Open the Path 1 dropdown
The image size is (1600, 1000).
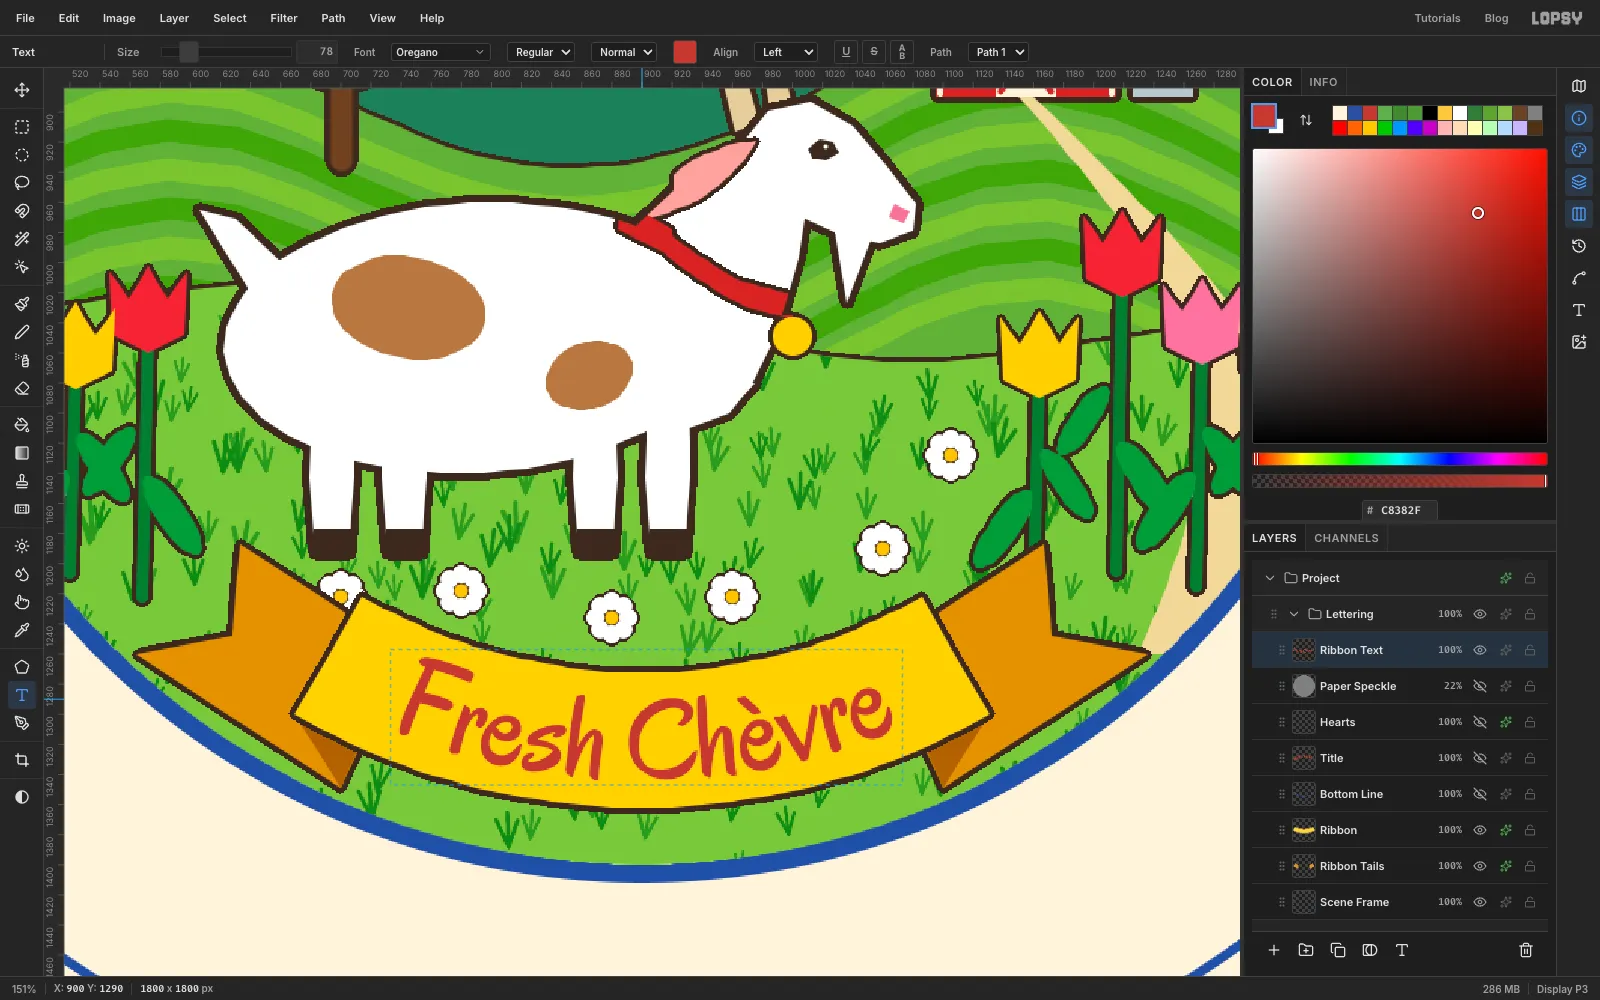pyautogui.click(x=998, y=52)
